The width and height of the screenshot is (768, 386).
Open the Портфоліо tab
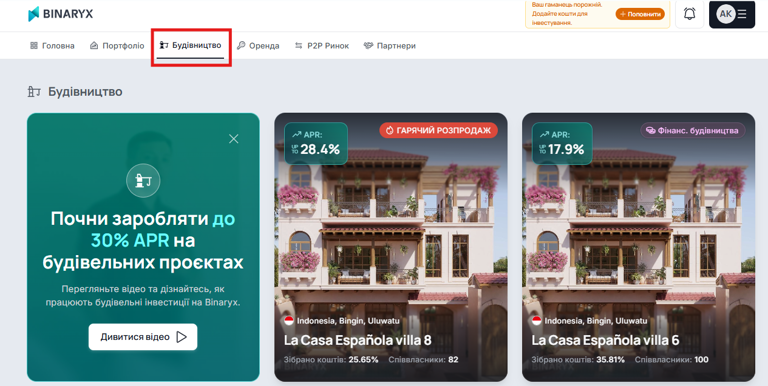(117, 46)
